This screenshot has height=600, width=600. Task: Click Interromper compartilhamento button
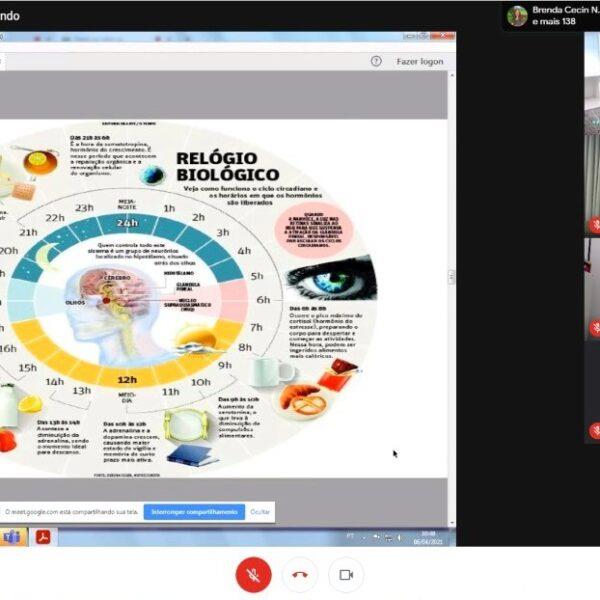(194, 511)
